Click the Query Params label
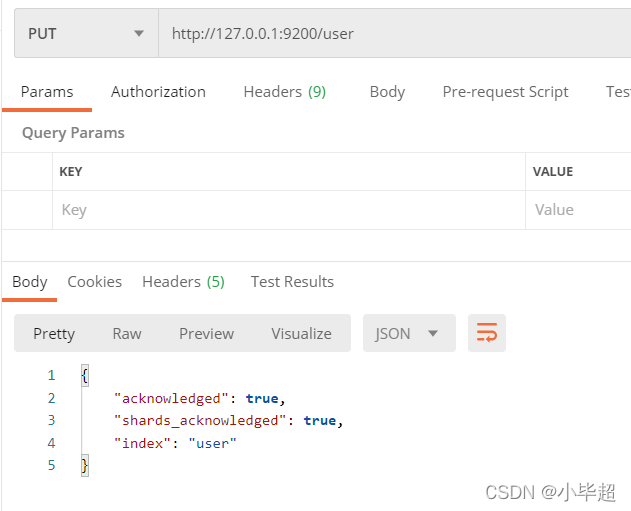This screenshot has height=511, width=631. [x=73, y=133]
